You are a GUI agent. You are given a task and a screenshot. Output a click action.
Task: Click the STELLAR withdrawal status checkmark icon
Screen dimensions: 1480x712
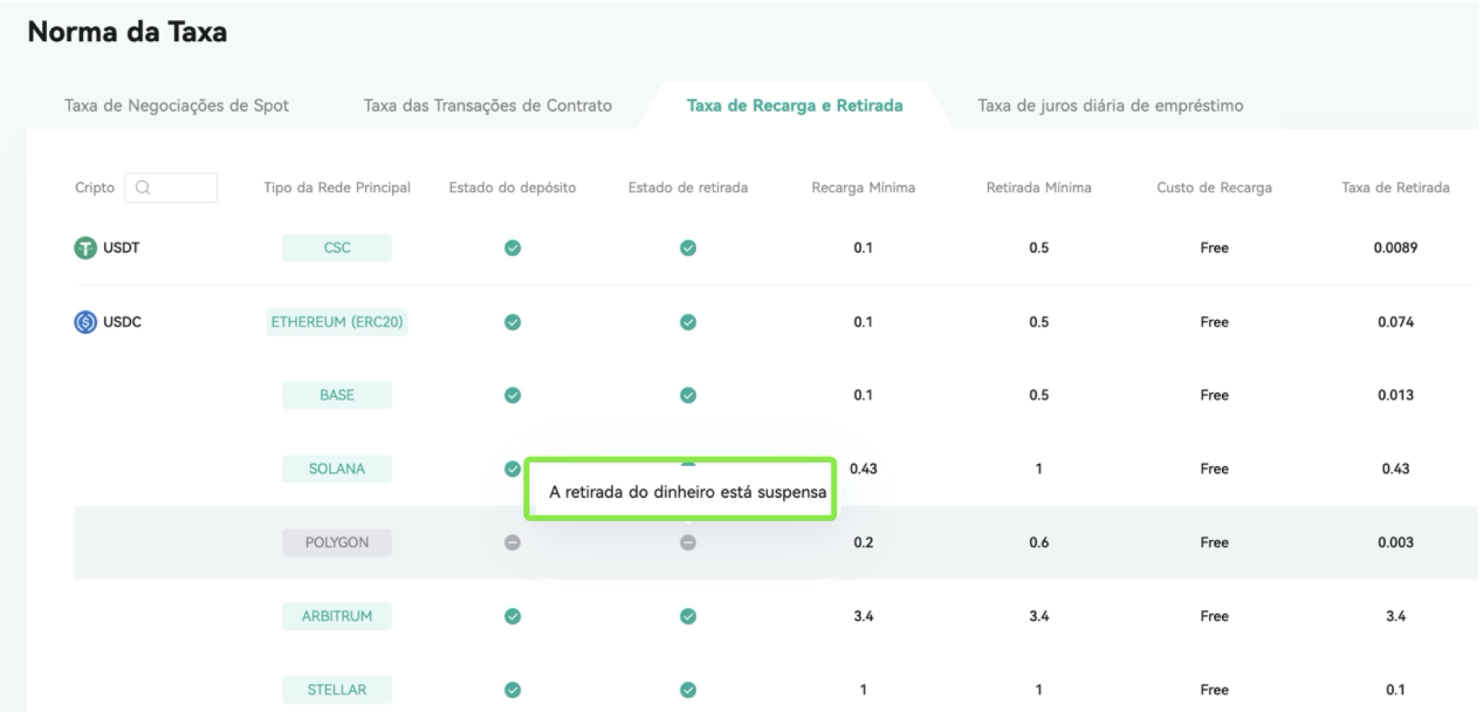click(688, 689)
